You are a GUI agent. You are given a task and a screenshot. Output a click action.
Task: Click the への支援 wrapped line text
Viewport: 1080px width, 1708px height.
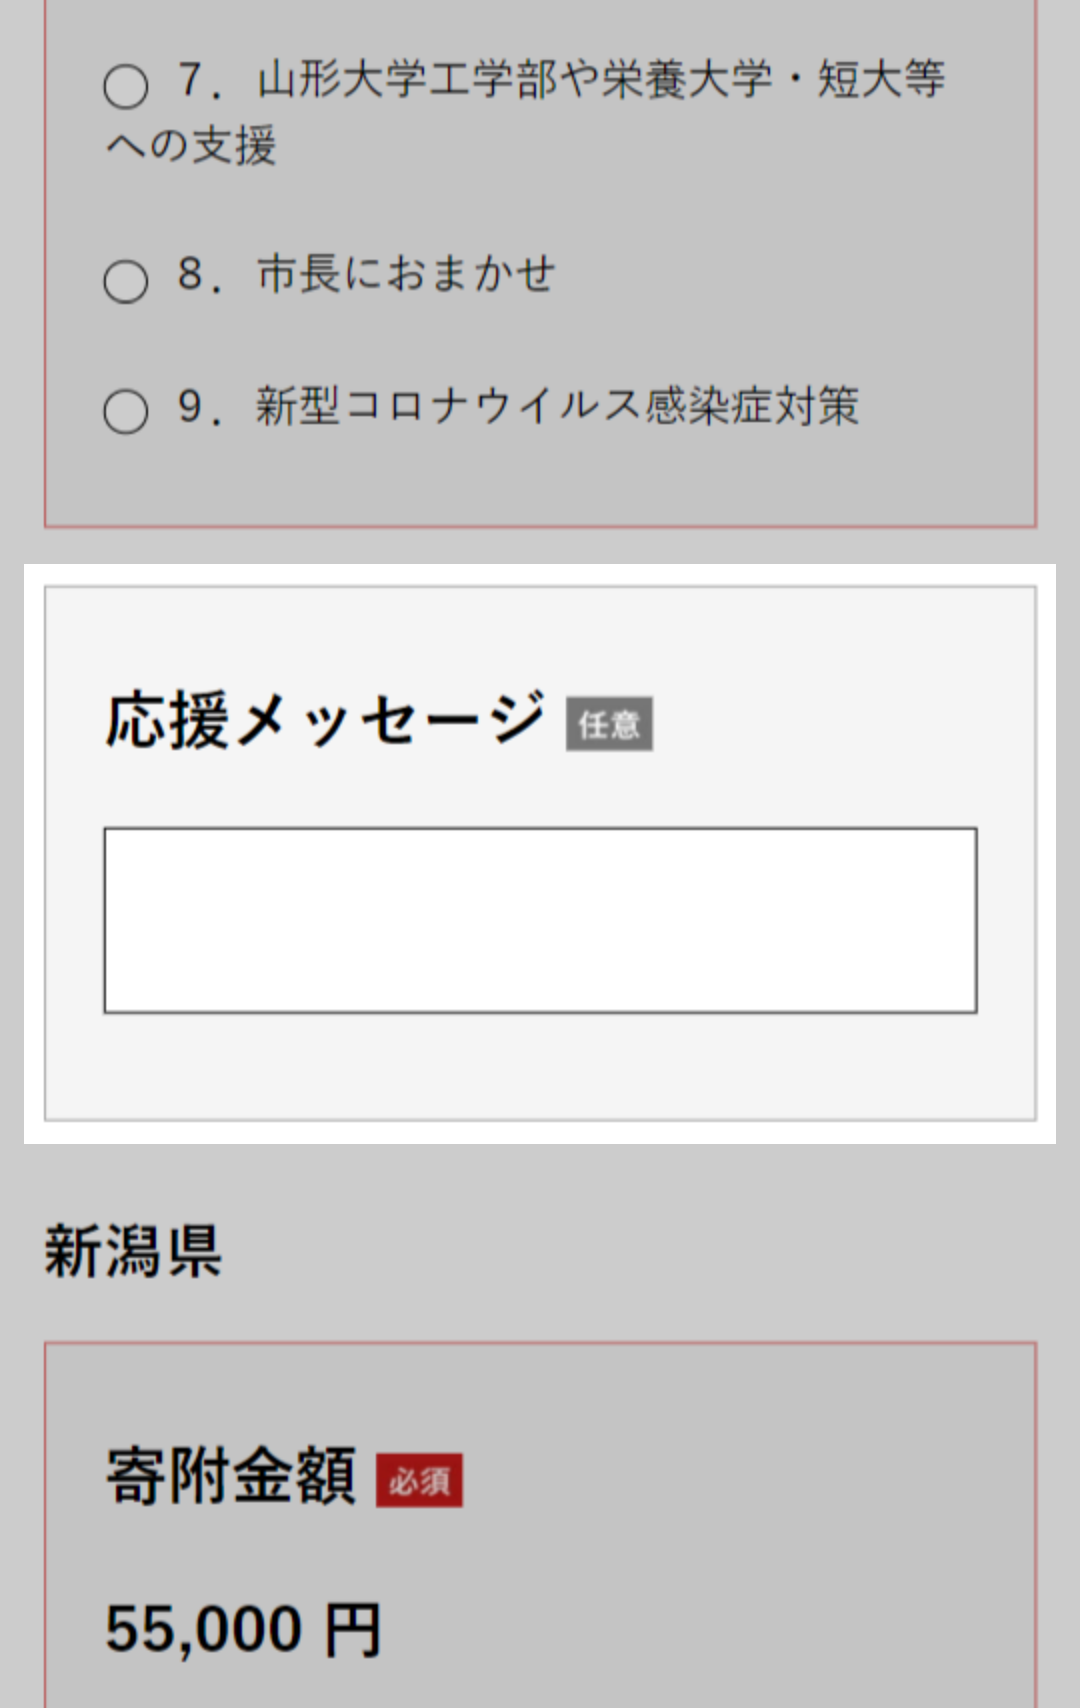[x=191, y=146]
